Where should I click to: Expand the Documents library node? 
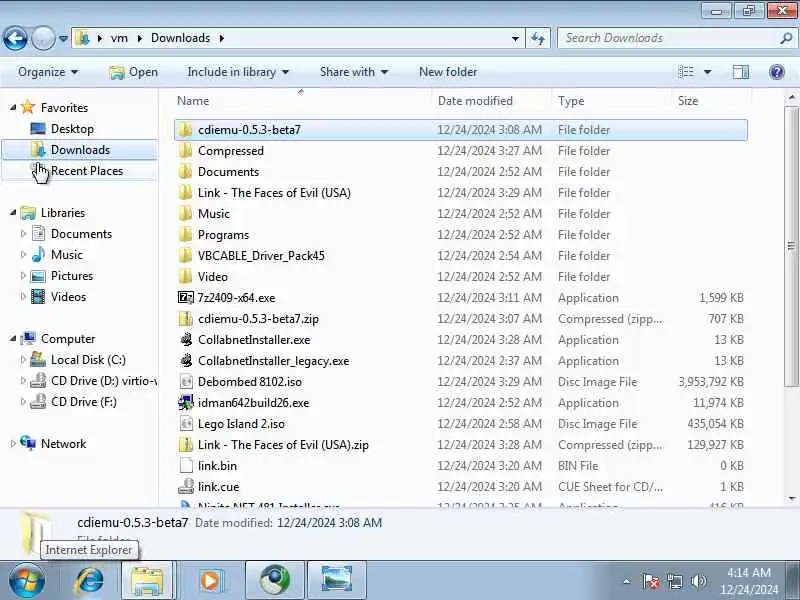[x=23, y=234]
